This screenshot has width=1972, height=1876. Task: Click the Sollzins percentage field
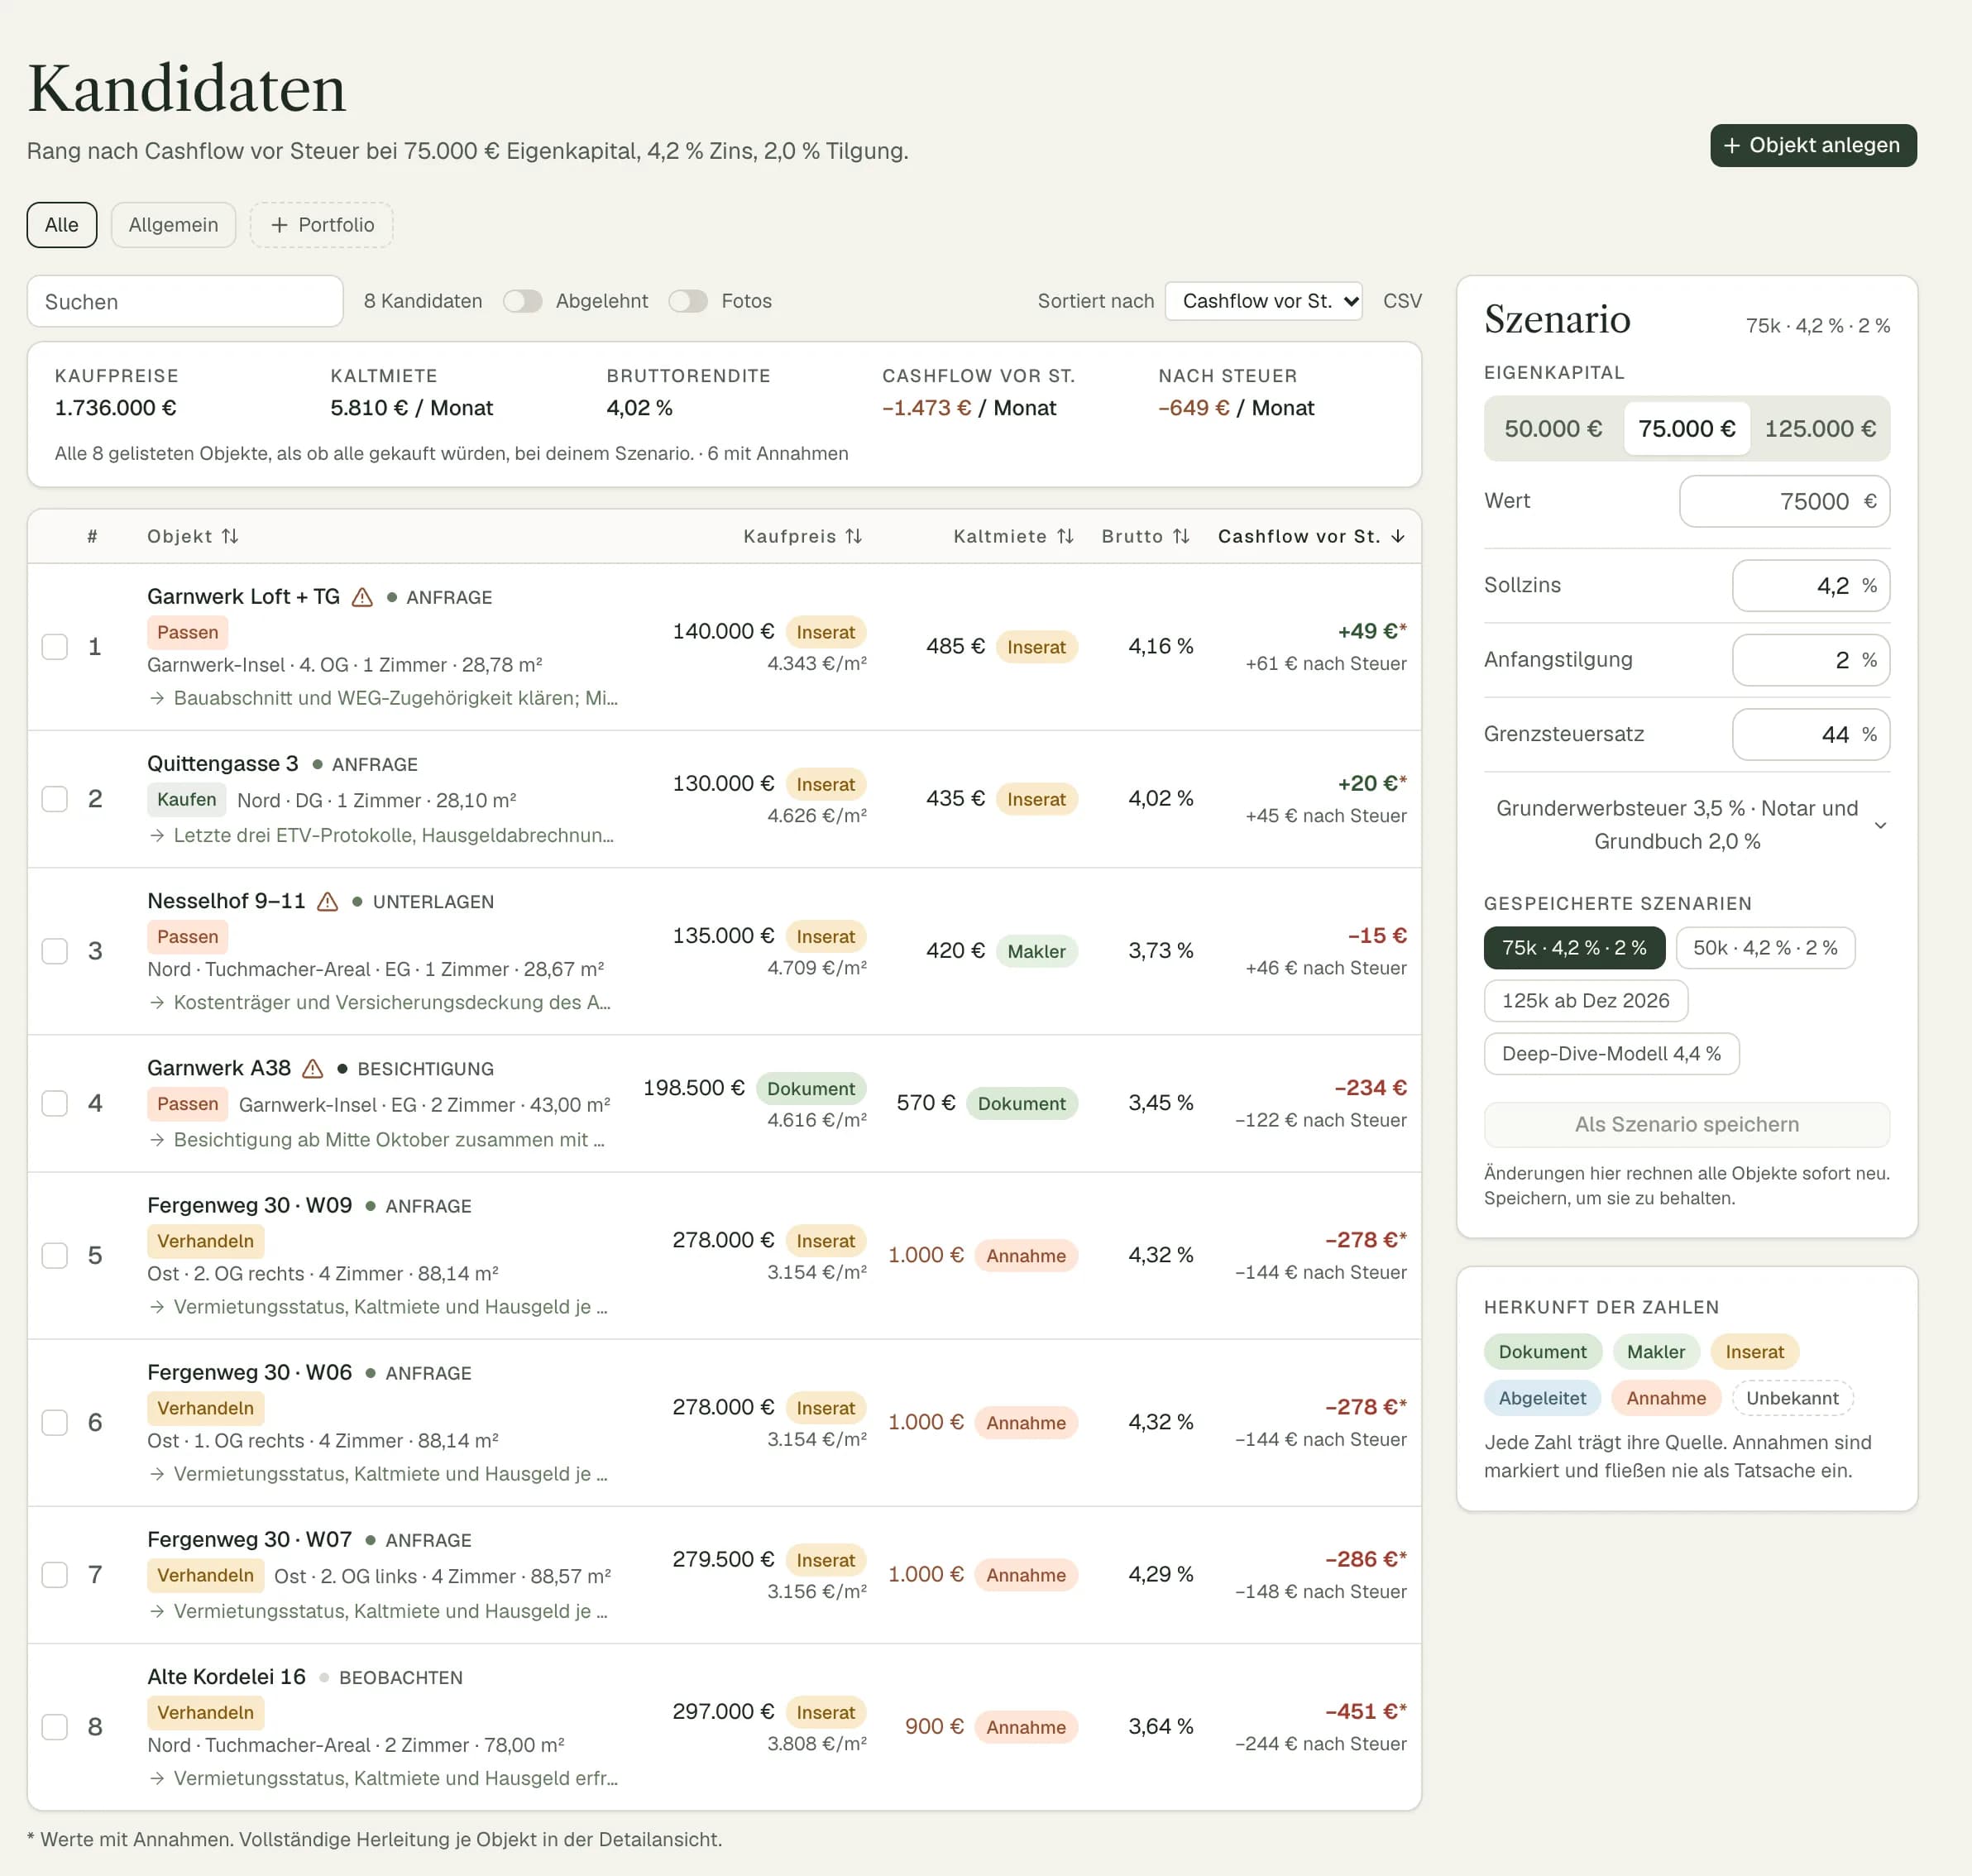(1810, 585)
